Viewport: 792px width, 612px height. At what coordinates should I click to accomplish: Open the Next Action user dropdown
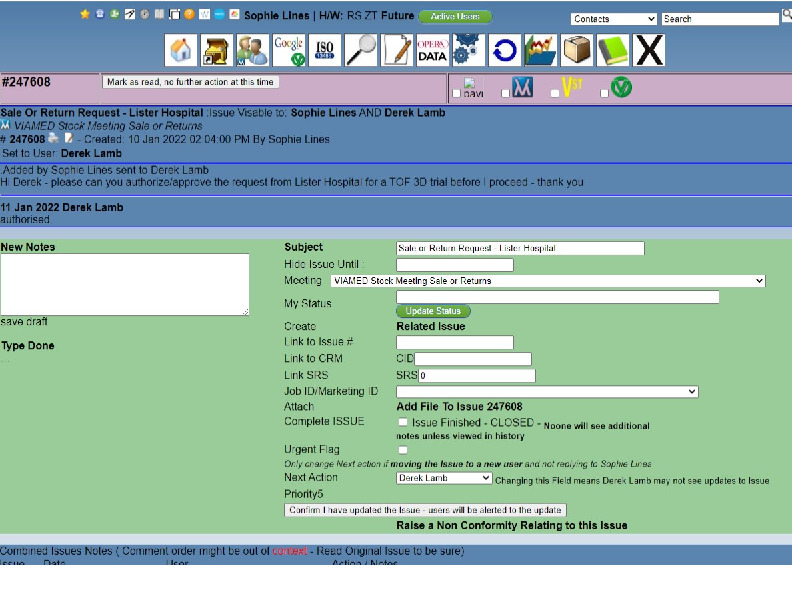tap(444, 478)
